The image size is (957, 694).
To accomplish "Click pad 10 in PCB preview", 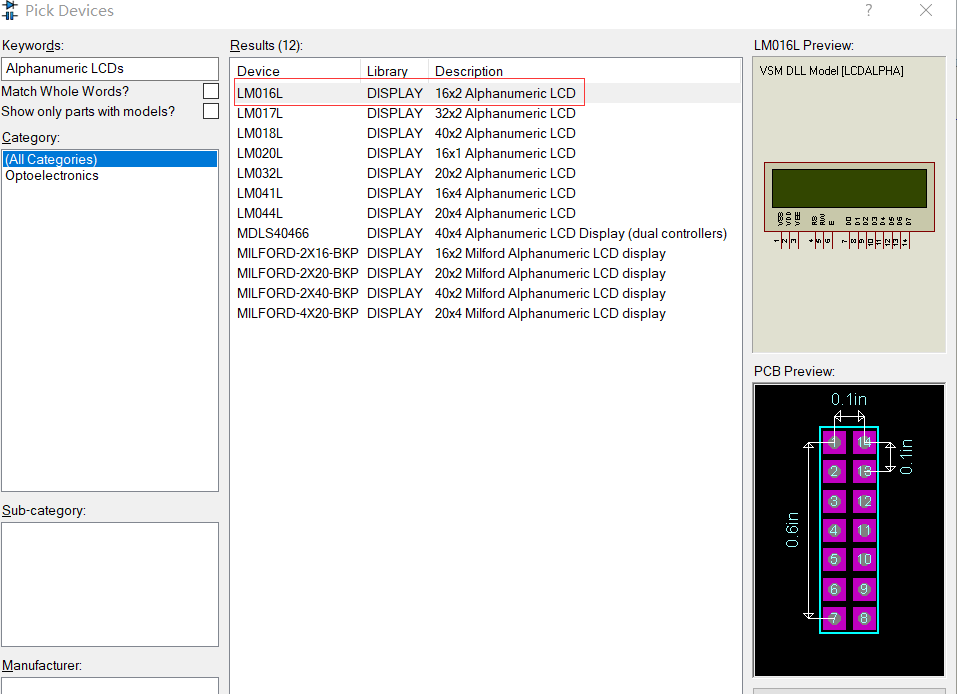I will [864, 560].
